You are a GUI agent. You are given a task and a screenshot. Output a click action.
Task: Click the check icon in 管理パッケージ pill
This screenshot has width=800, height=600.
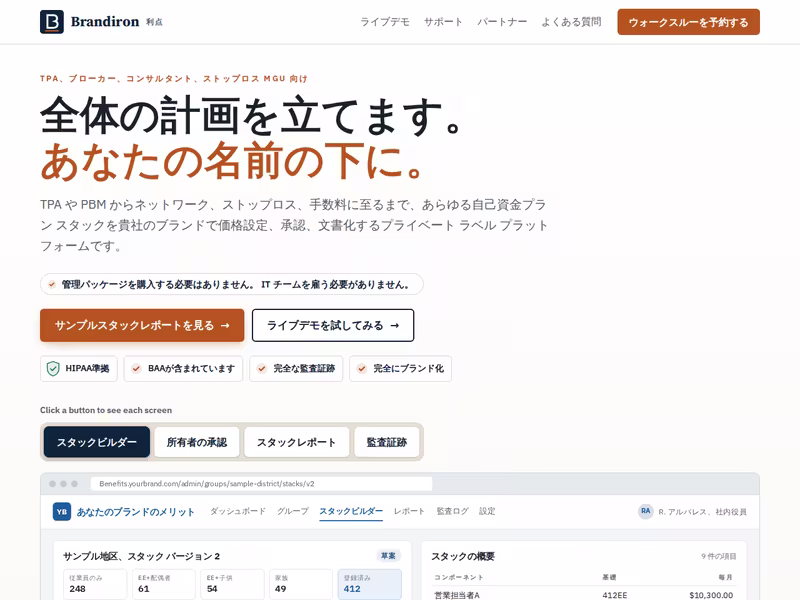[x=52, y=284]
